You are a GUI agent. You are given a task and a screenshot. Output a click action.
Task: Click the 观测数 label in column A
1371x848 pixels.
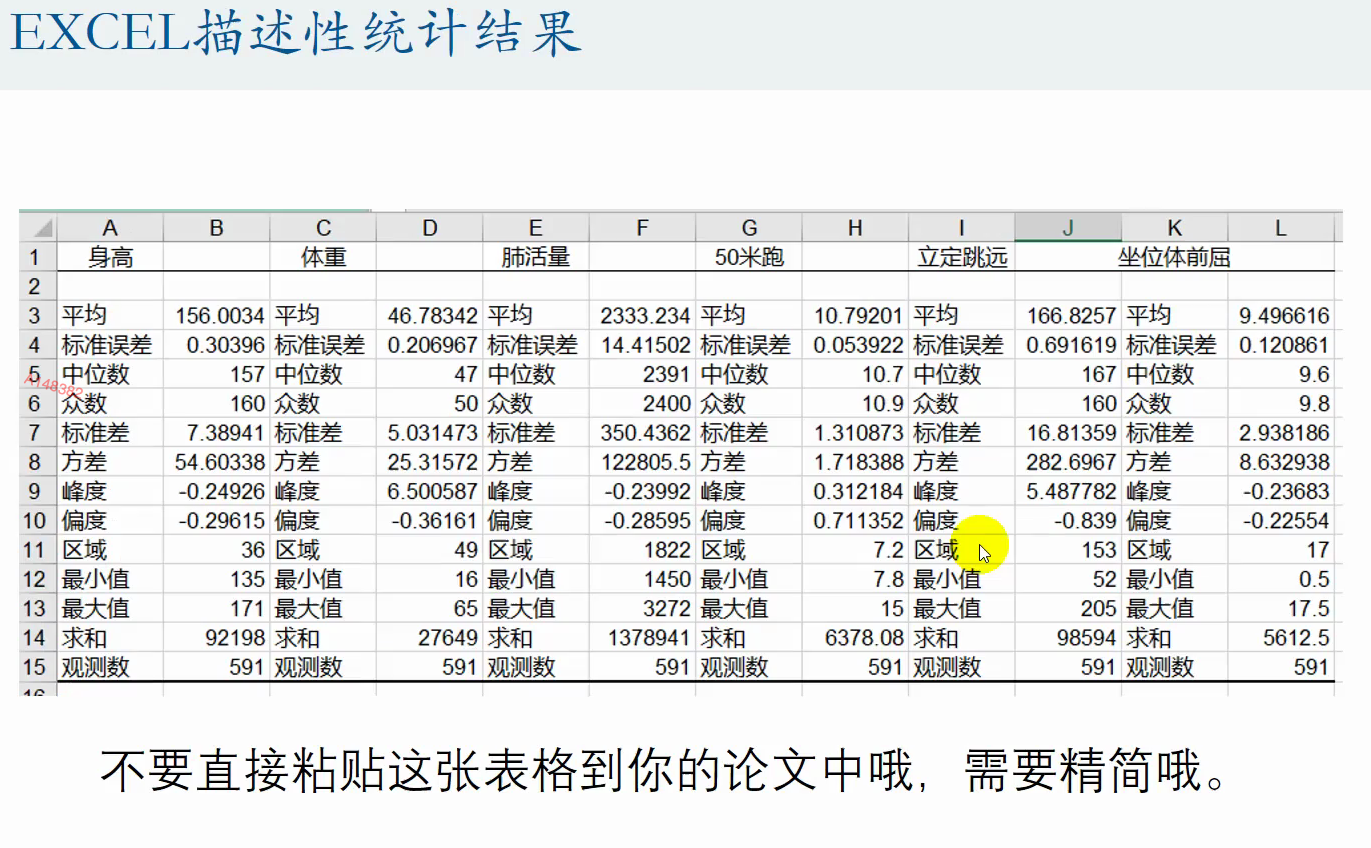point(95,667)
